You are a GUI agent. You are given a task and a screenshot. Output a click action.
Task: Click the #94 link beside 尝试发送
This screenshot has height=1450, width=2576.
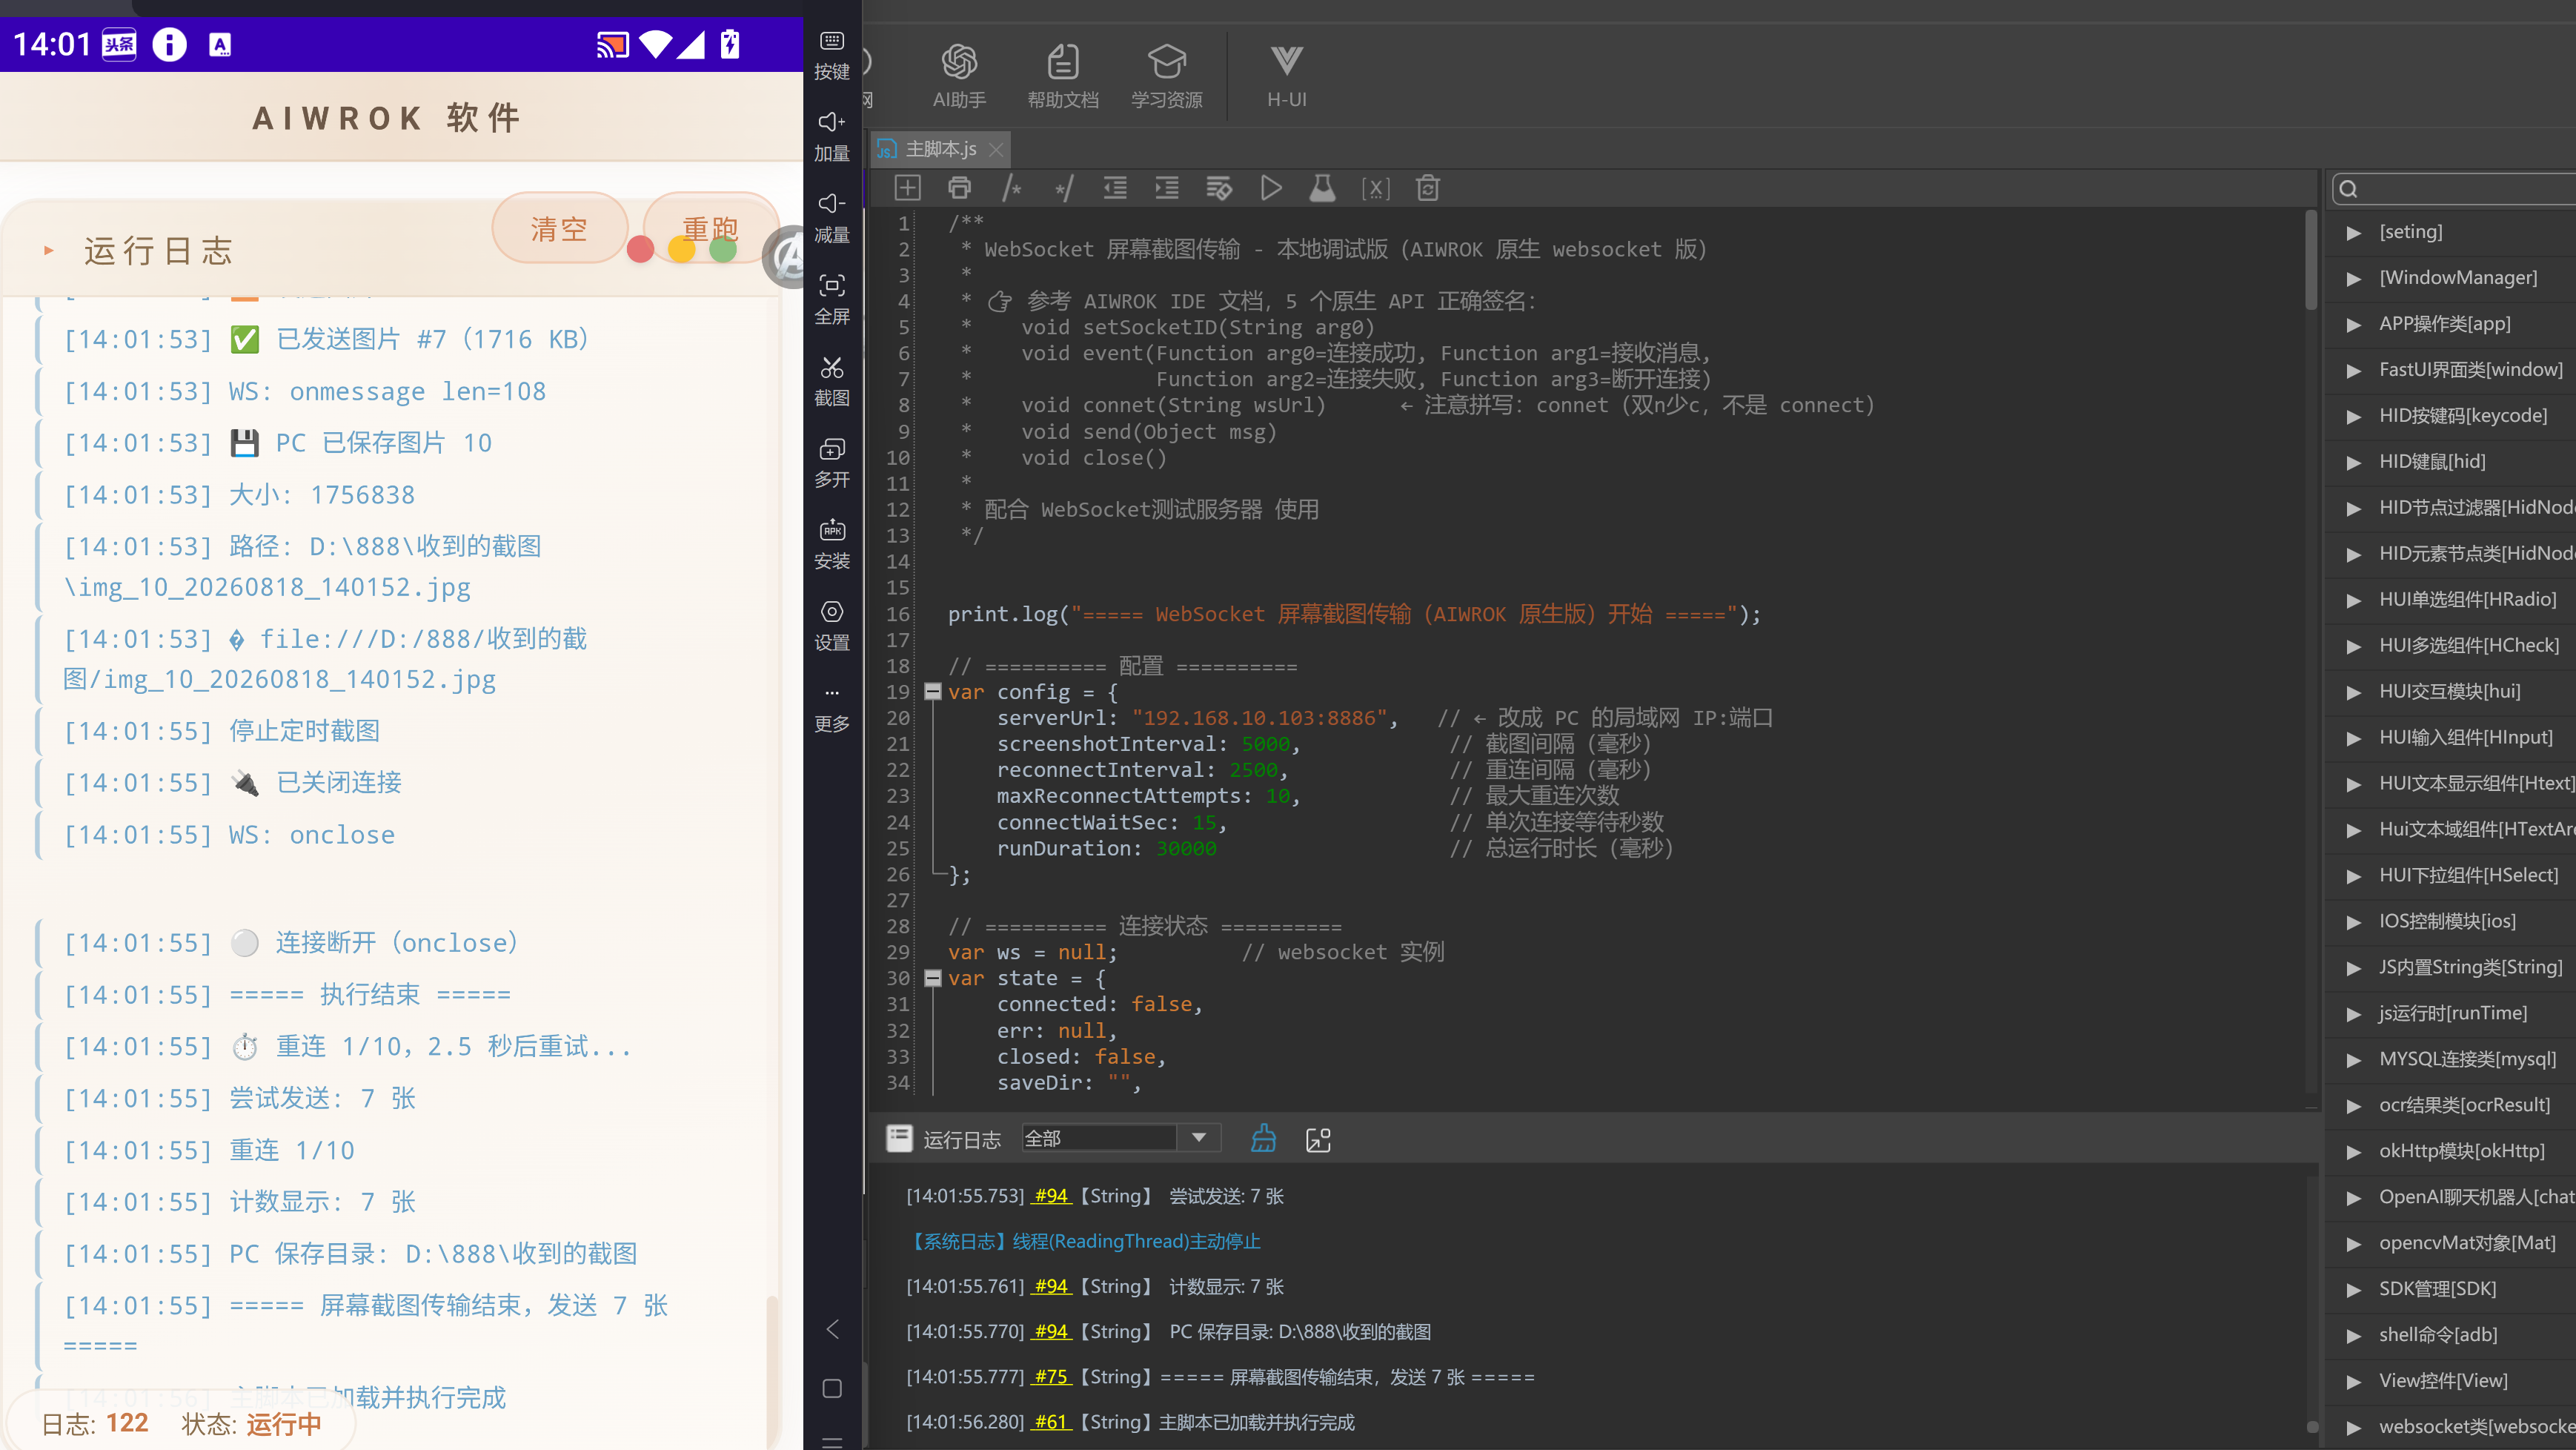tap(1050, 1196)
